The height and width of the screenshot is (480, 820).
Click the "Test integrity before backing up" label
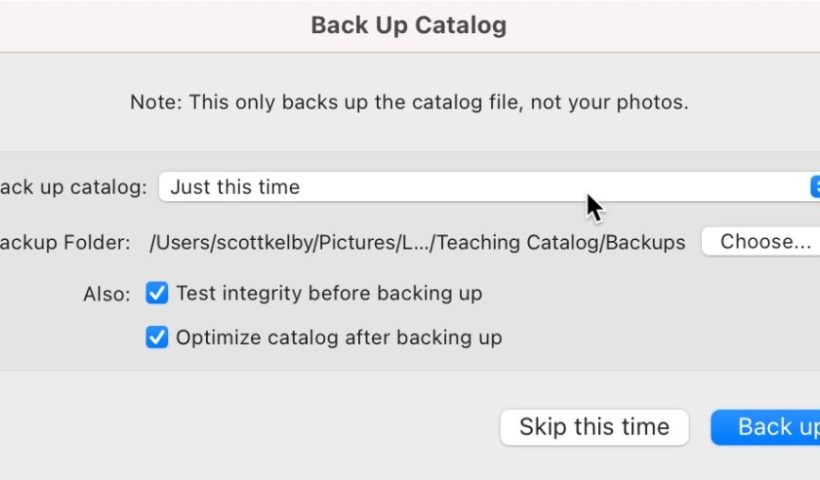(x=329, y=293)
